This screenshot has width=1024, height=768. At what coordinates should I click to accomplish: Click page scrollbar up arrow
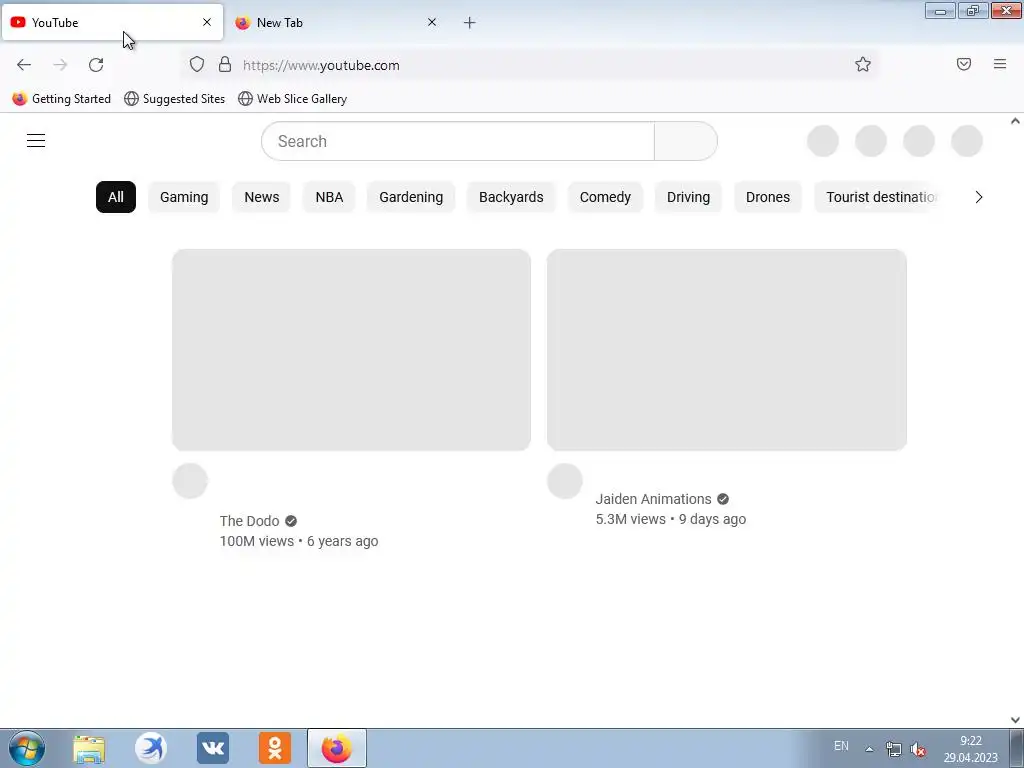(x=1015, y=121)
